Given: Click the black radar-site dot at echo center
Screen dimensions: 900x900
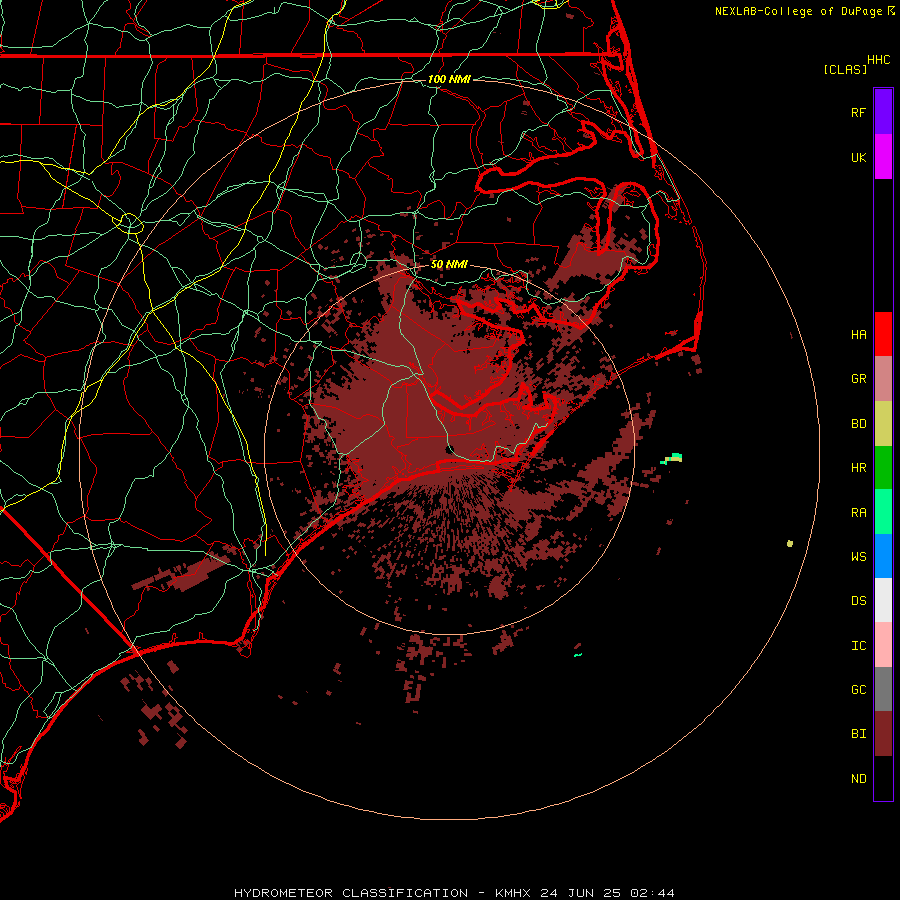Looking at the screenshot, I should pyautogui.click(x=451, y=448).
